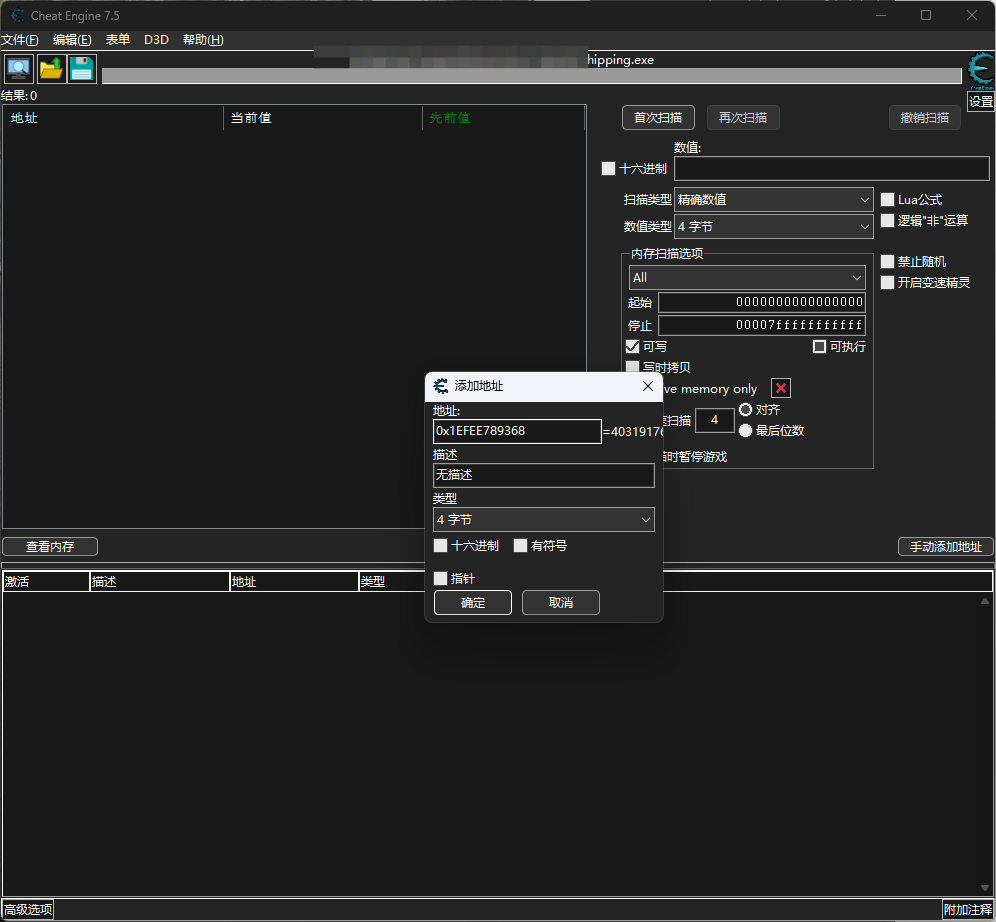The height and width of the screenshot is (922, 996).
Task: Open the 文件(F) menu
Action: [x=20, y=40]
